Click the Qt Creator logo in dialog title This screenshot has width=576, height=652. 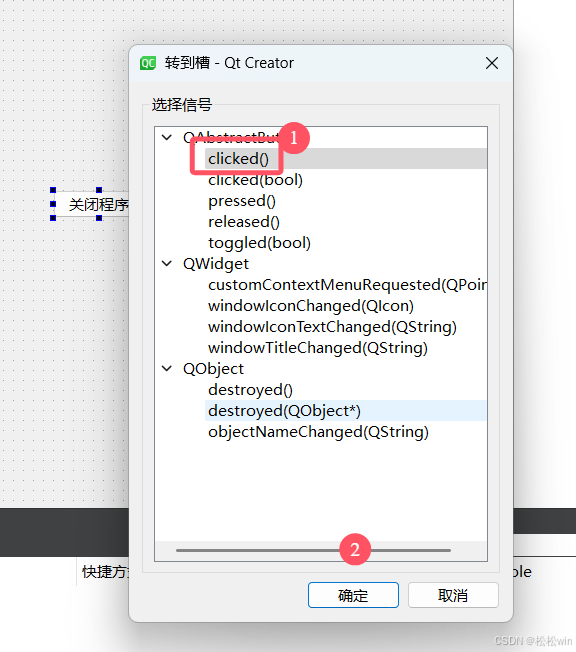(x=148, y=63)
